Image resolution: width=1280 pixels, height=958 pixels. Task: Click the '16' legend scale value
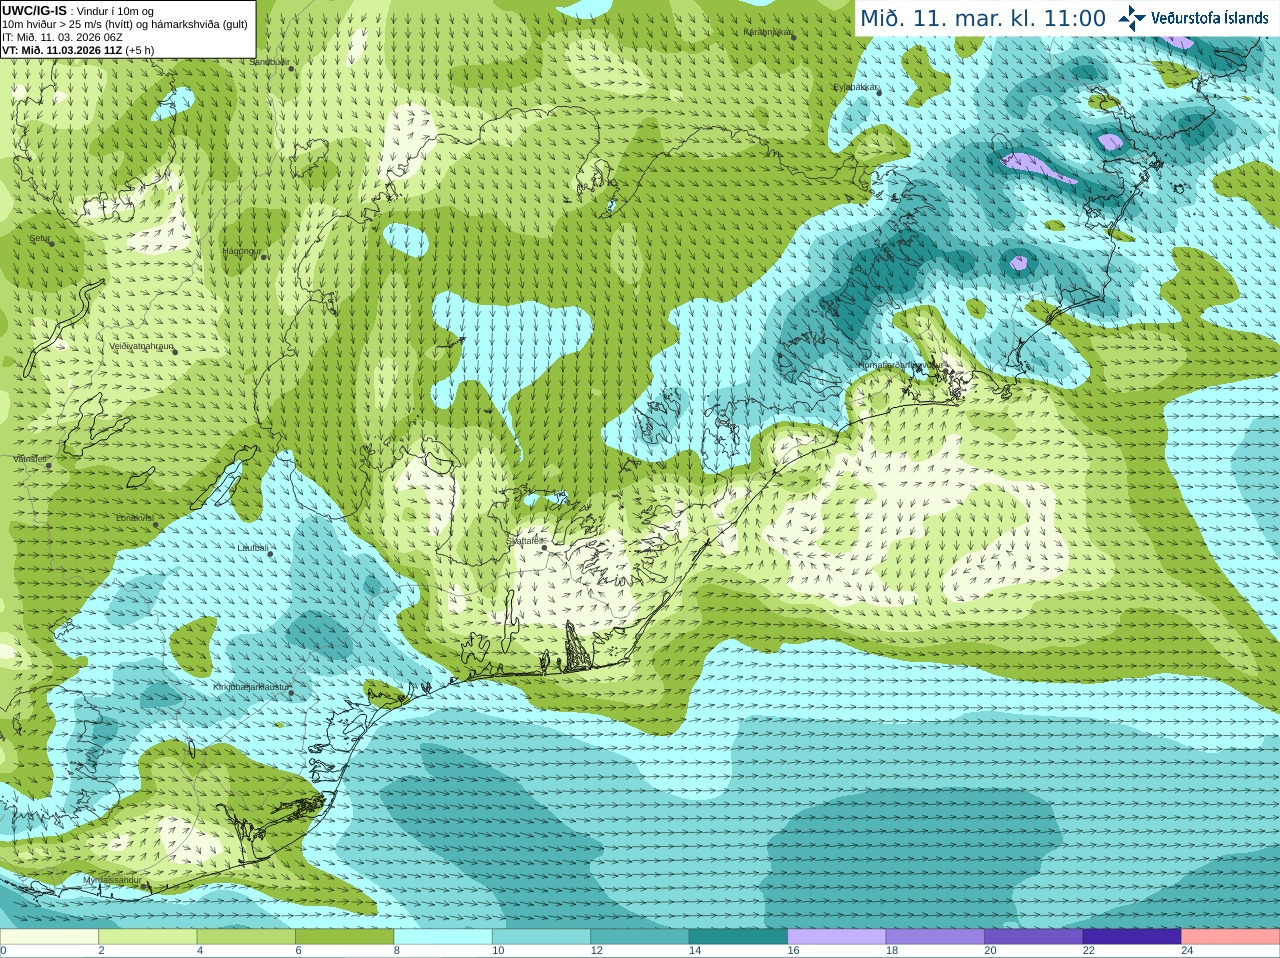[794, 951]
